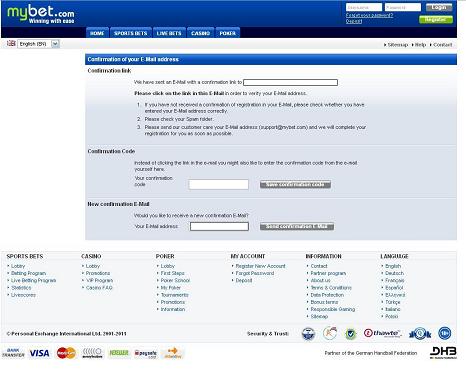The image size is (466, 371).
Task: Click the Neteller payment icon
Action: (119, 353)
